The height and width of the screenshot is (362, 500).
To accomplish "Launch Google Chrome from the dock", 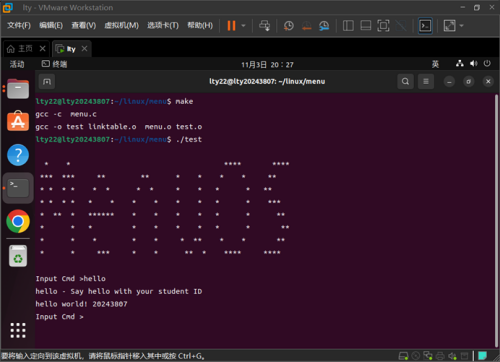I will 18,221.
